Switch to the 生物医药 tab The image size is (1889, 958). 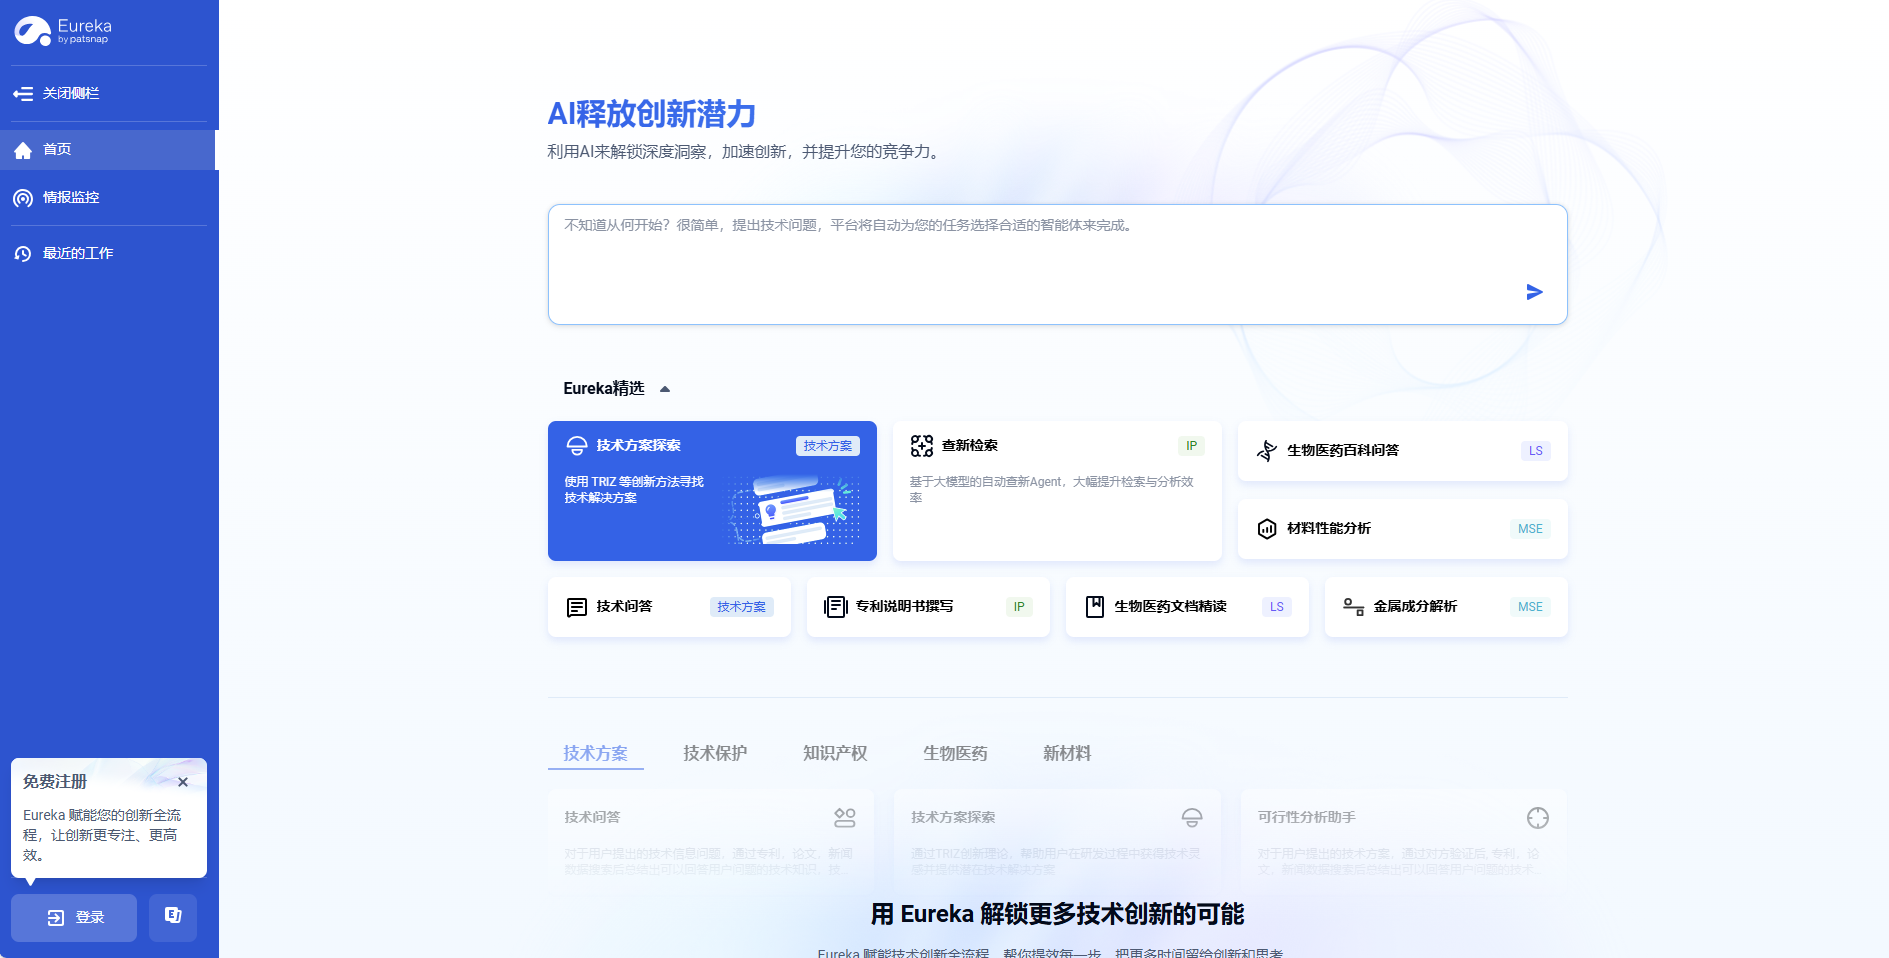[955, 753]
